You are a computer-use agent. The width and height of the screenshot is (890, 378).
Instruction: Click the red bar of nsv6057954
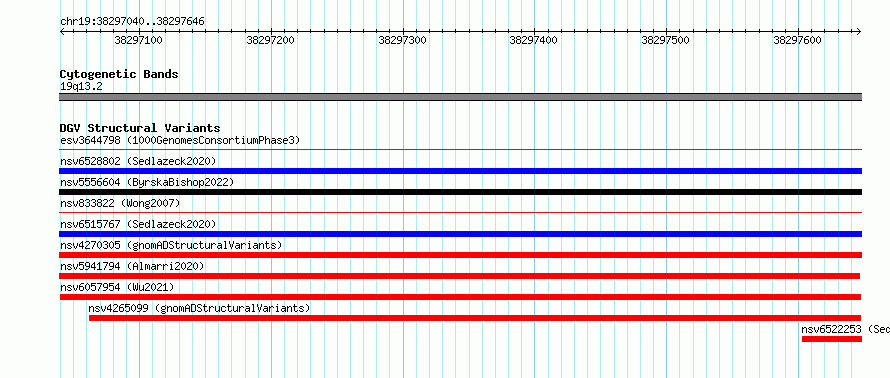pyautogui.click(x=460, y=297)
